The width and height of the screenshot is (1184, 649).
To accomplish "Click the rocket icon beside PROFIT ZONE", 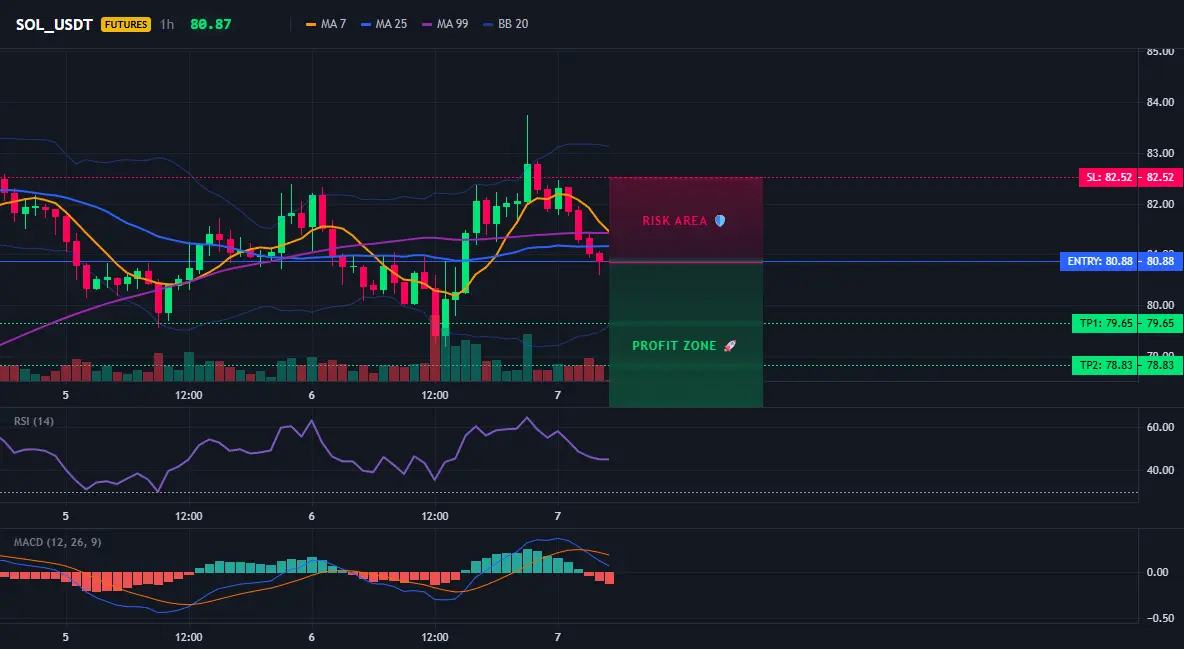I will click(729, 345).
